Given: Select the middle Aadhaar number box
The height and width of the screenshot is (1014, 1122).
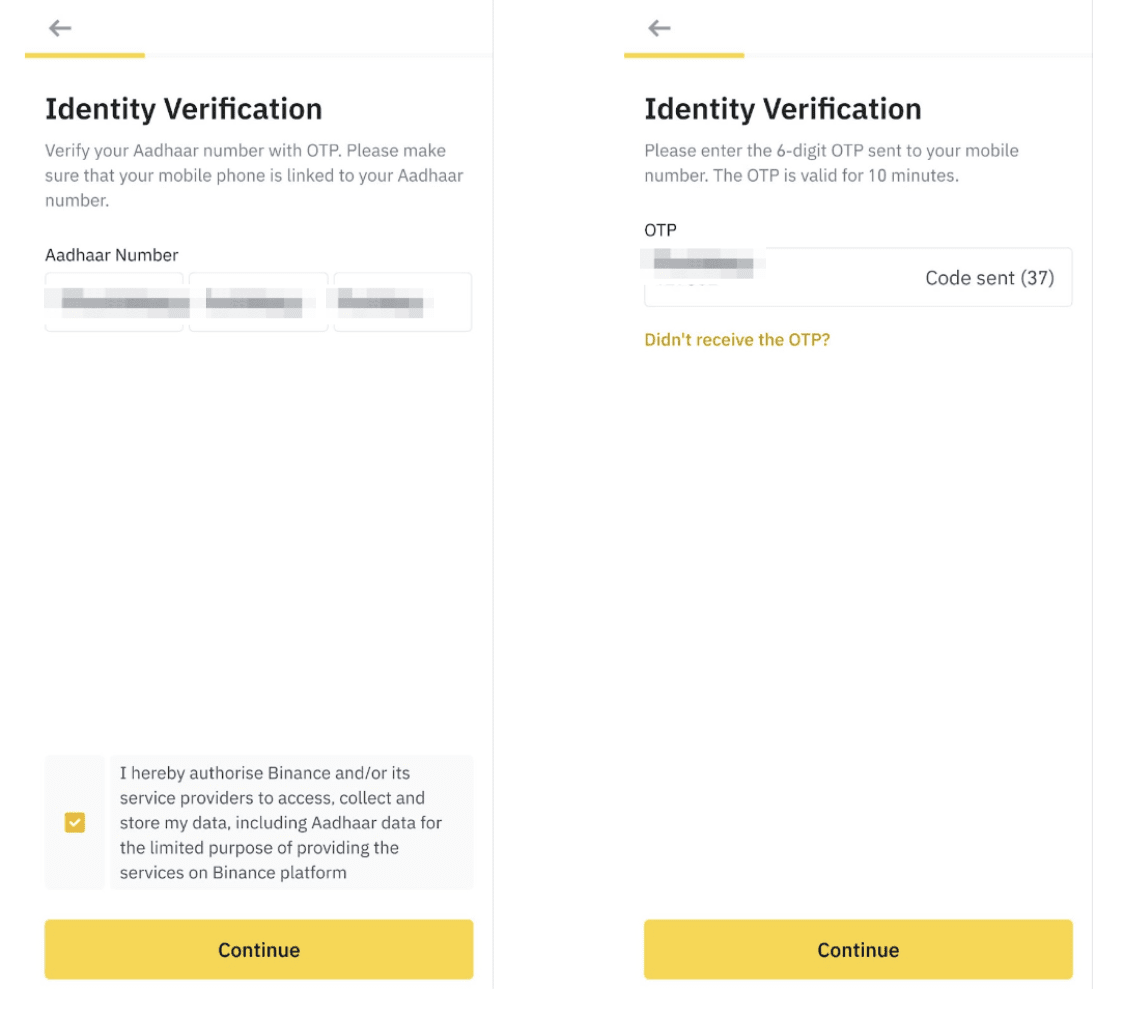Looking at the screenshot, I should click(258, 301).
